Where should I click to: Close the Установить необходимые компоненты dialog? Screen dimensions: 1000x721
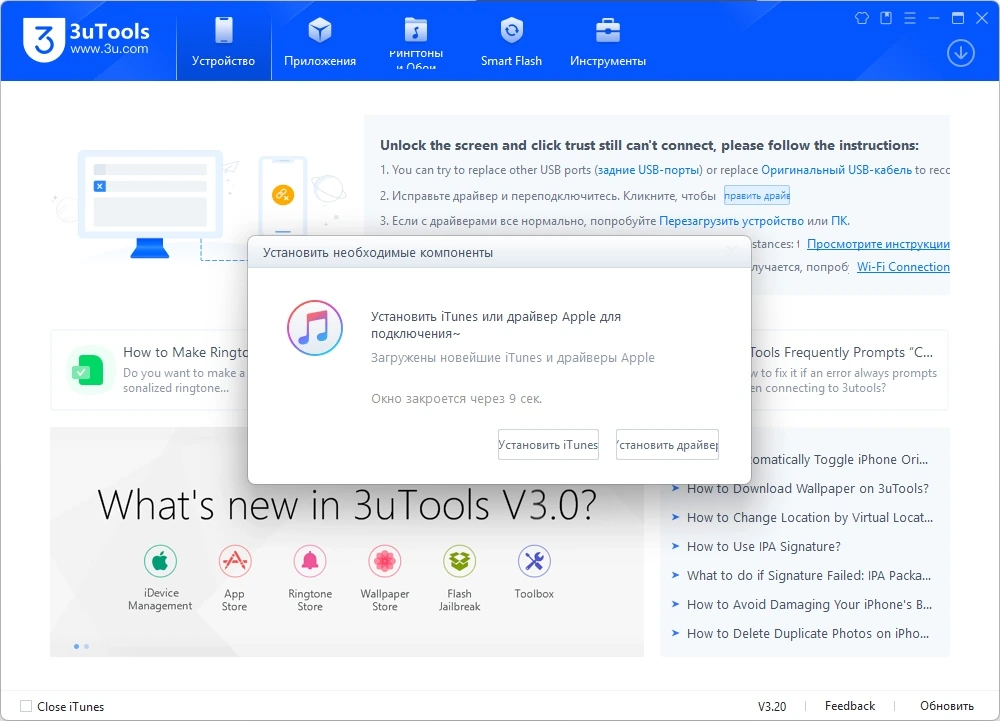(732, 251)
